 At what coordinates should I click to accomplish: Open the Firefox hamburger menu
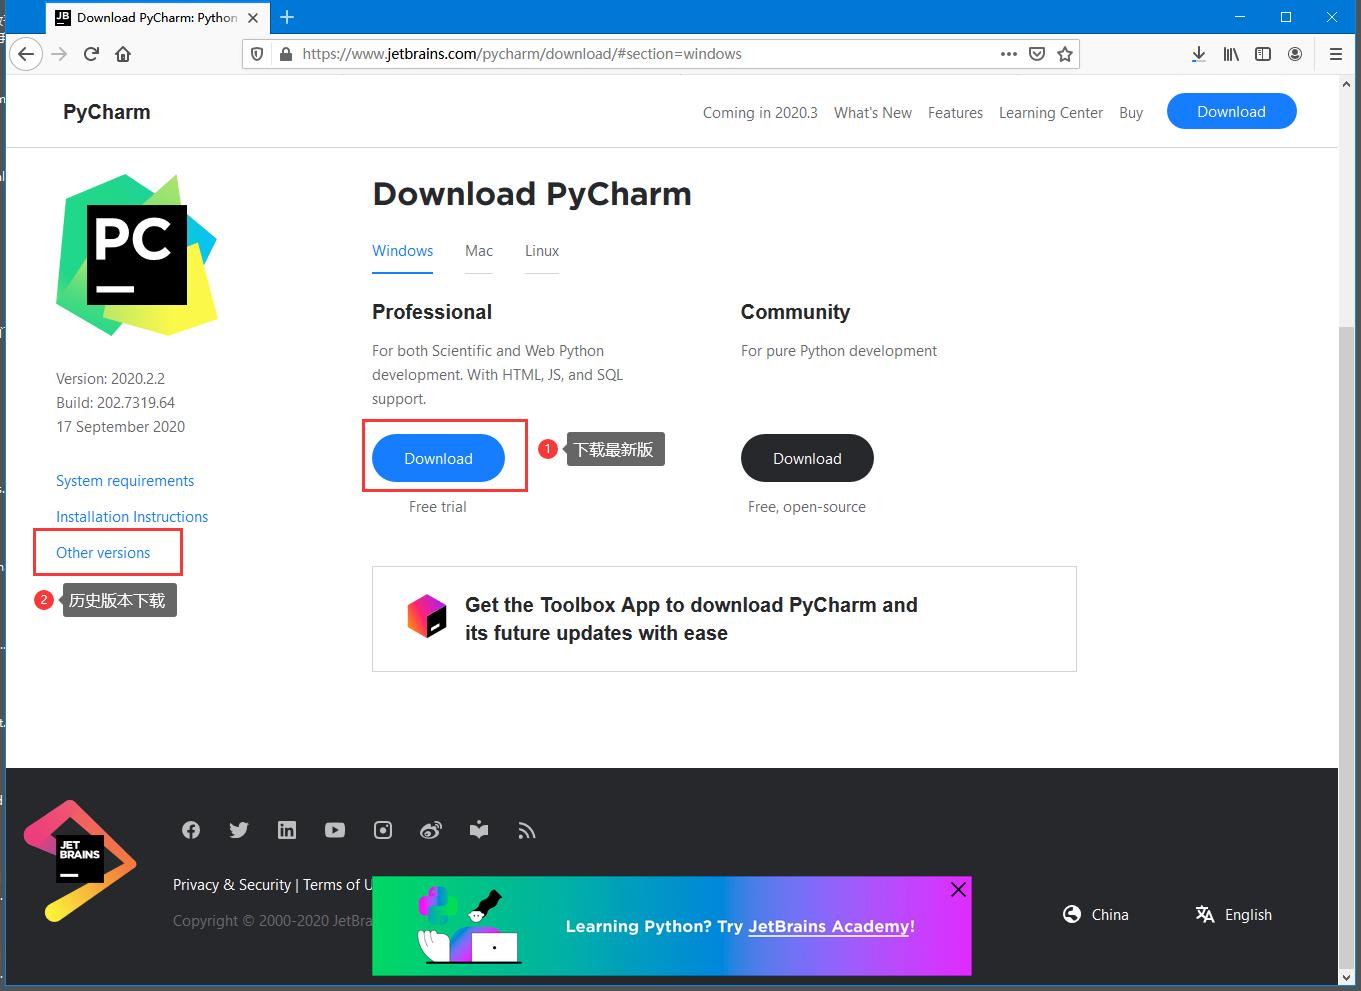(1335, 54)
